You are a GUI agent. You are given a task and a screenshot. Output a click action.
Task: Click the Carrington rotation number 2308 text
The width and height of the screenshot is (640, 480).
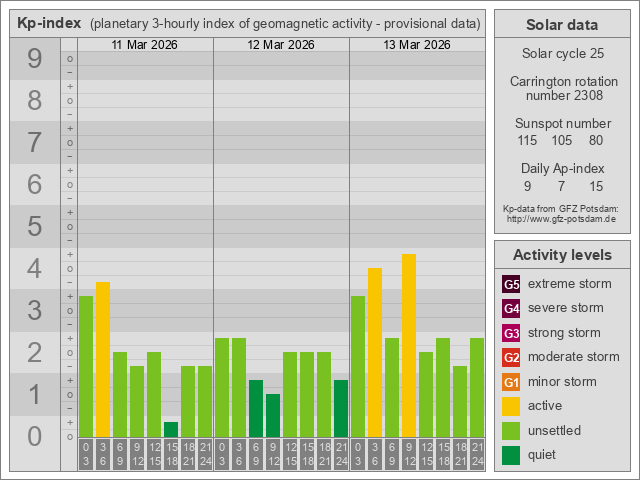point(561,88)
